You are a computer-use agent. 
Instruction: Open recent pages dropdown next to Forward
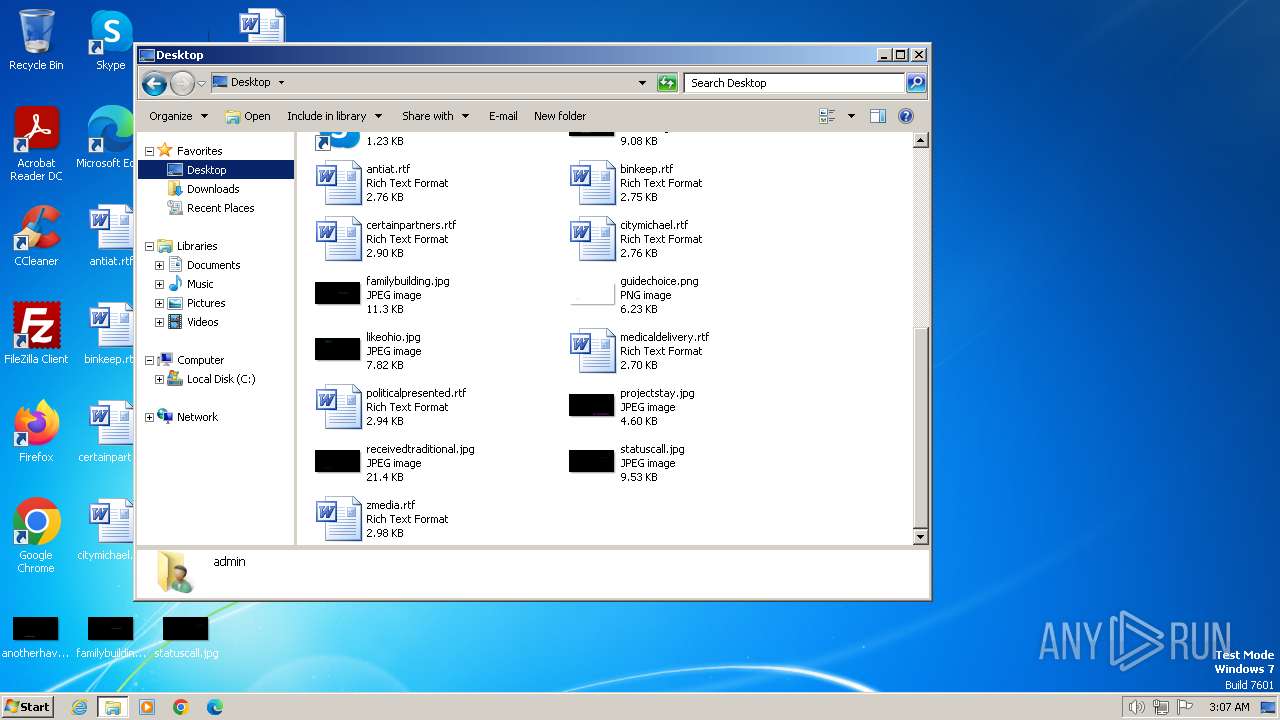(x=201, y=83)
